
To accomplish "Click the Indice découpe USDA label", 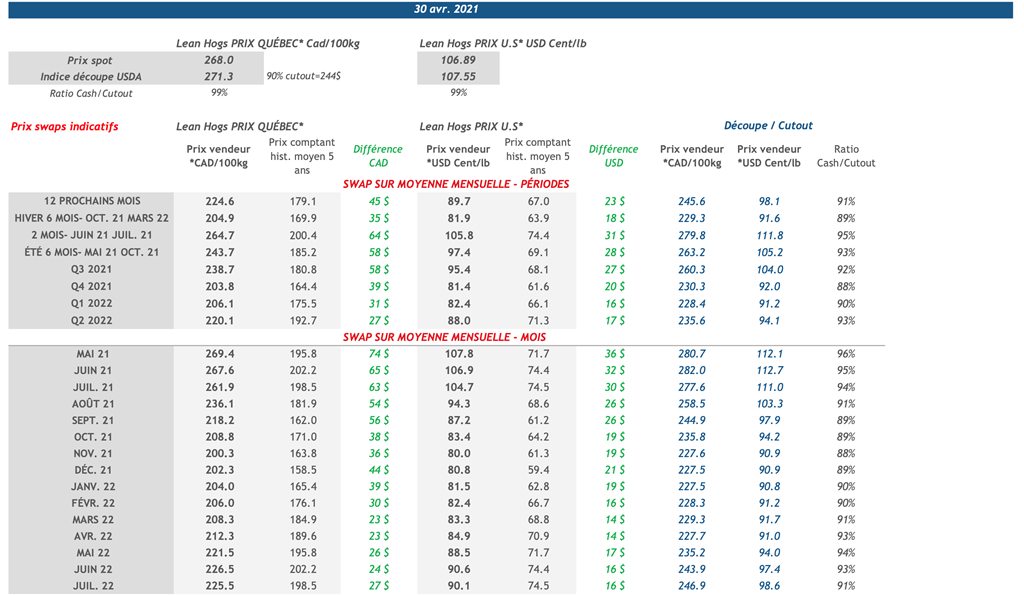I will [x=91, y=77].
